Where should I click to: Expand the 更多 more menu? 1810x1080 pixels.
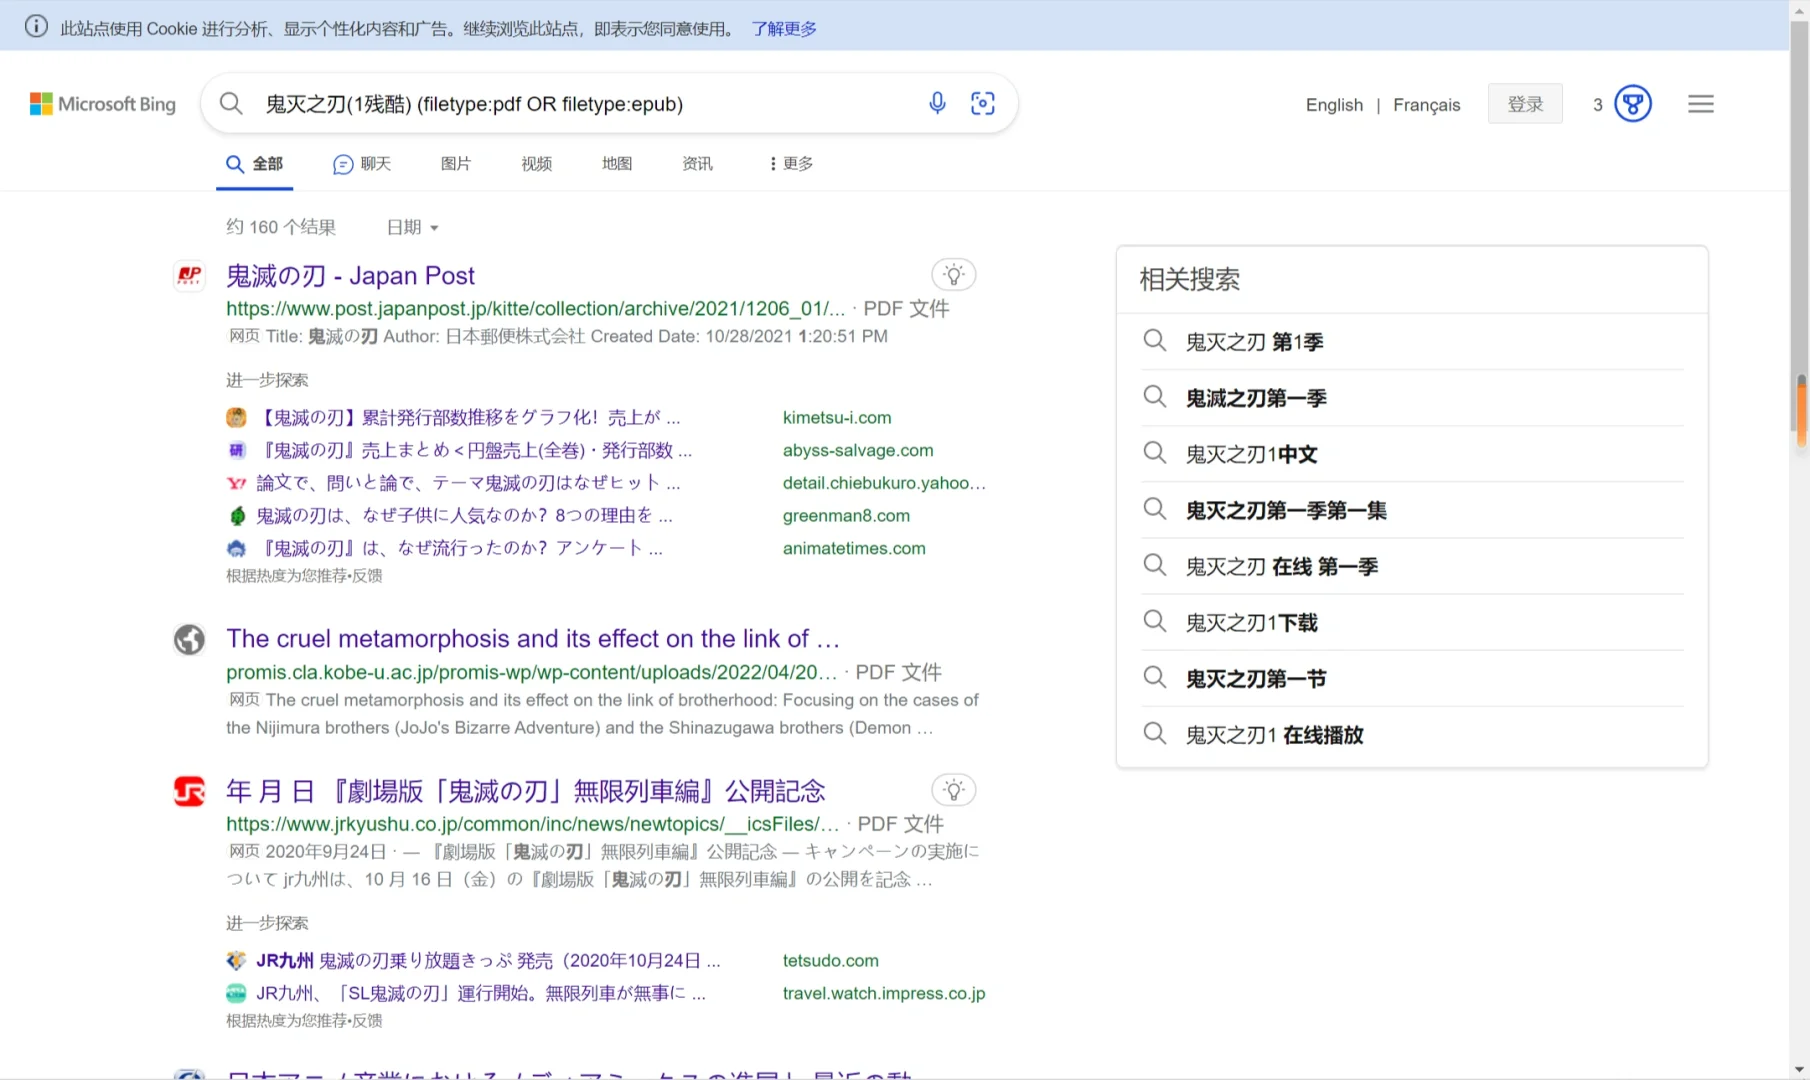[x=791, y=163]
